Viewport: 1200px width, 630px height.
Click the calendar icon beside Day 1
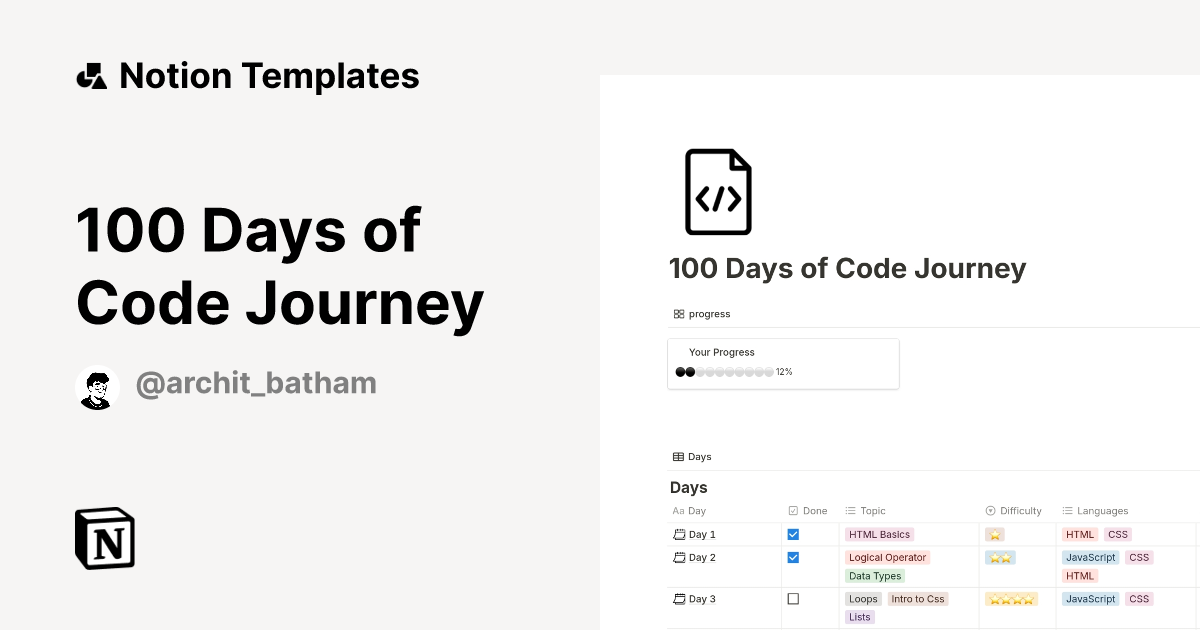click(x=678, y=534)
